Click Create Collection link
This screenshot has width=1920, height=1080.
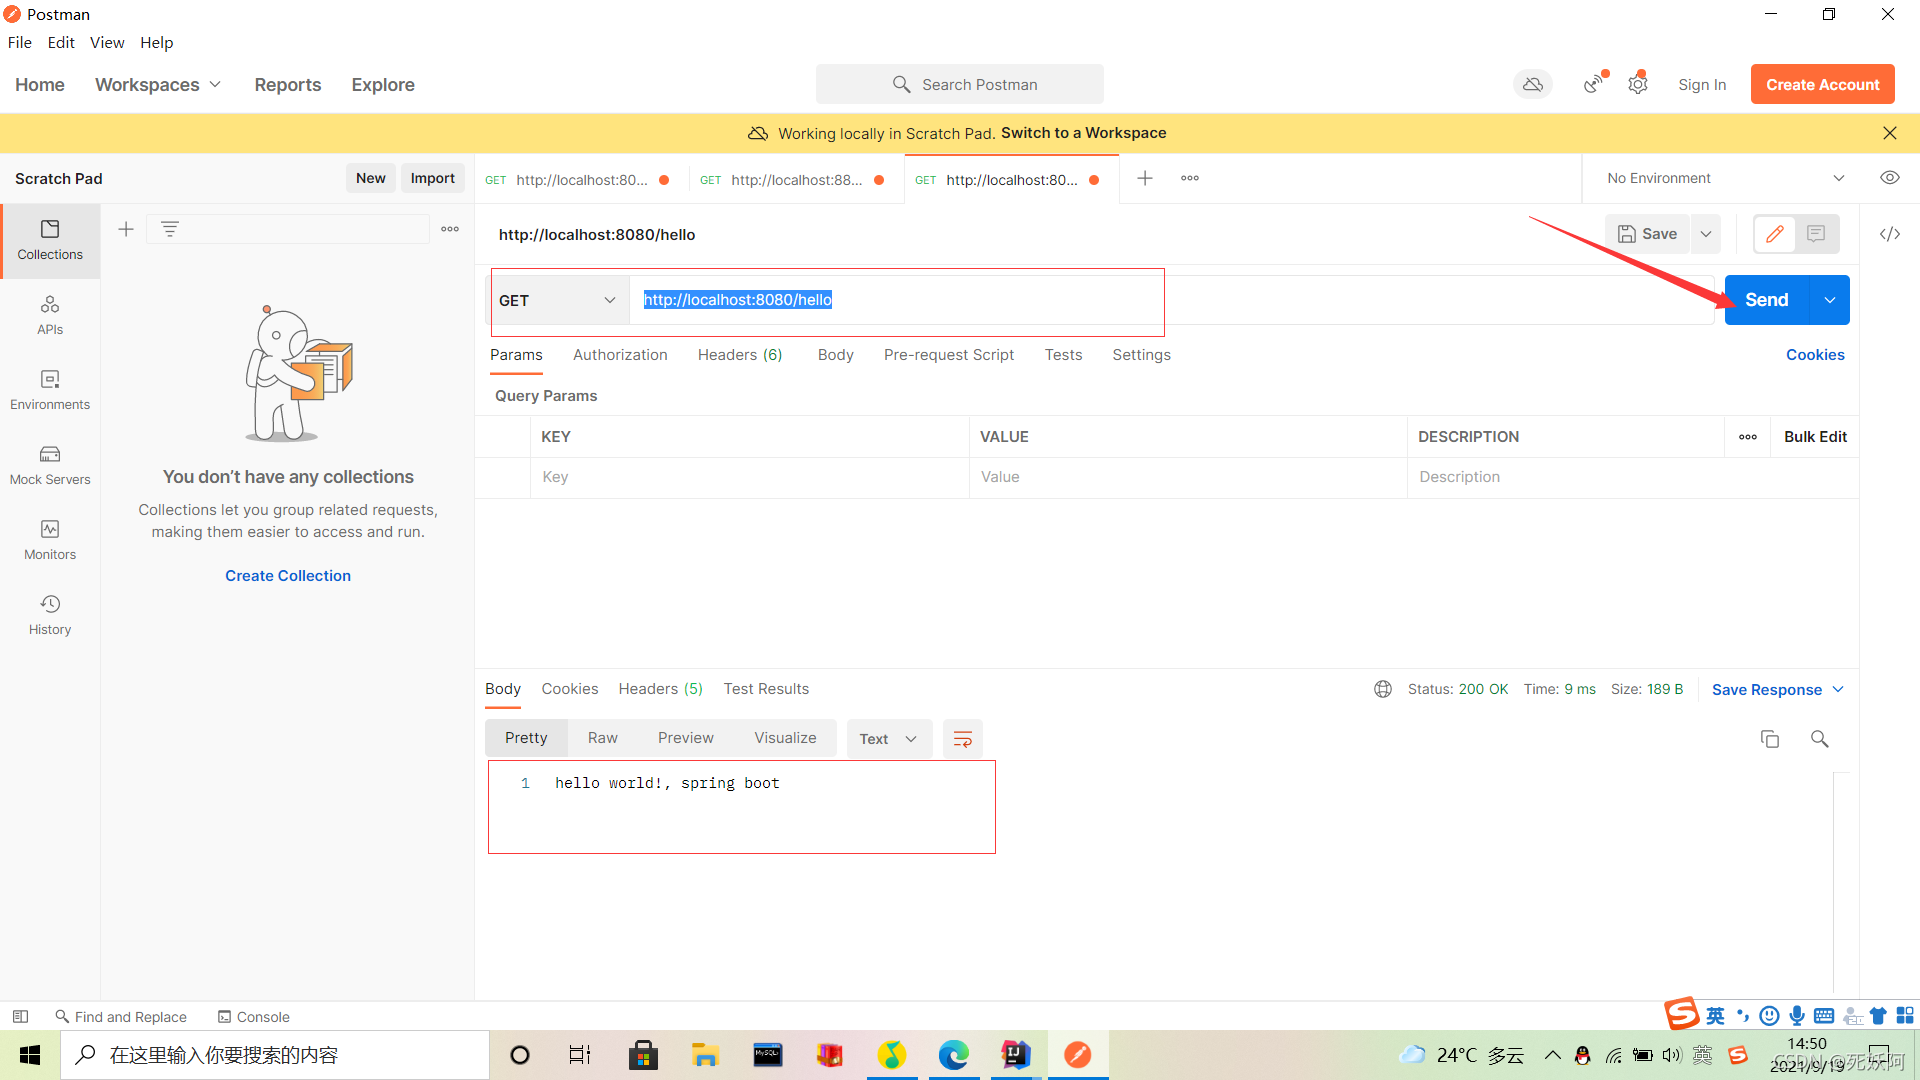(287, 575)
